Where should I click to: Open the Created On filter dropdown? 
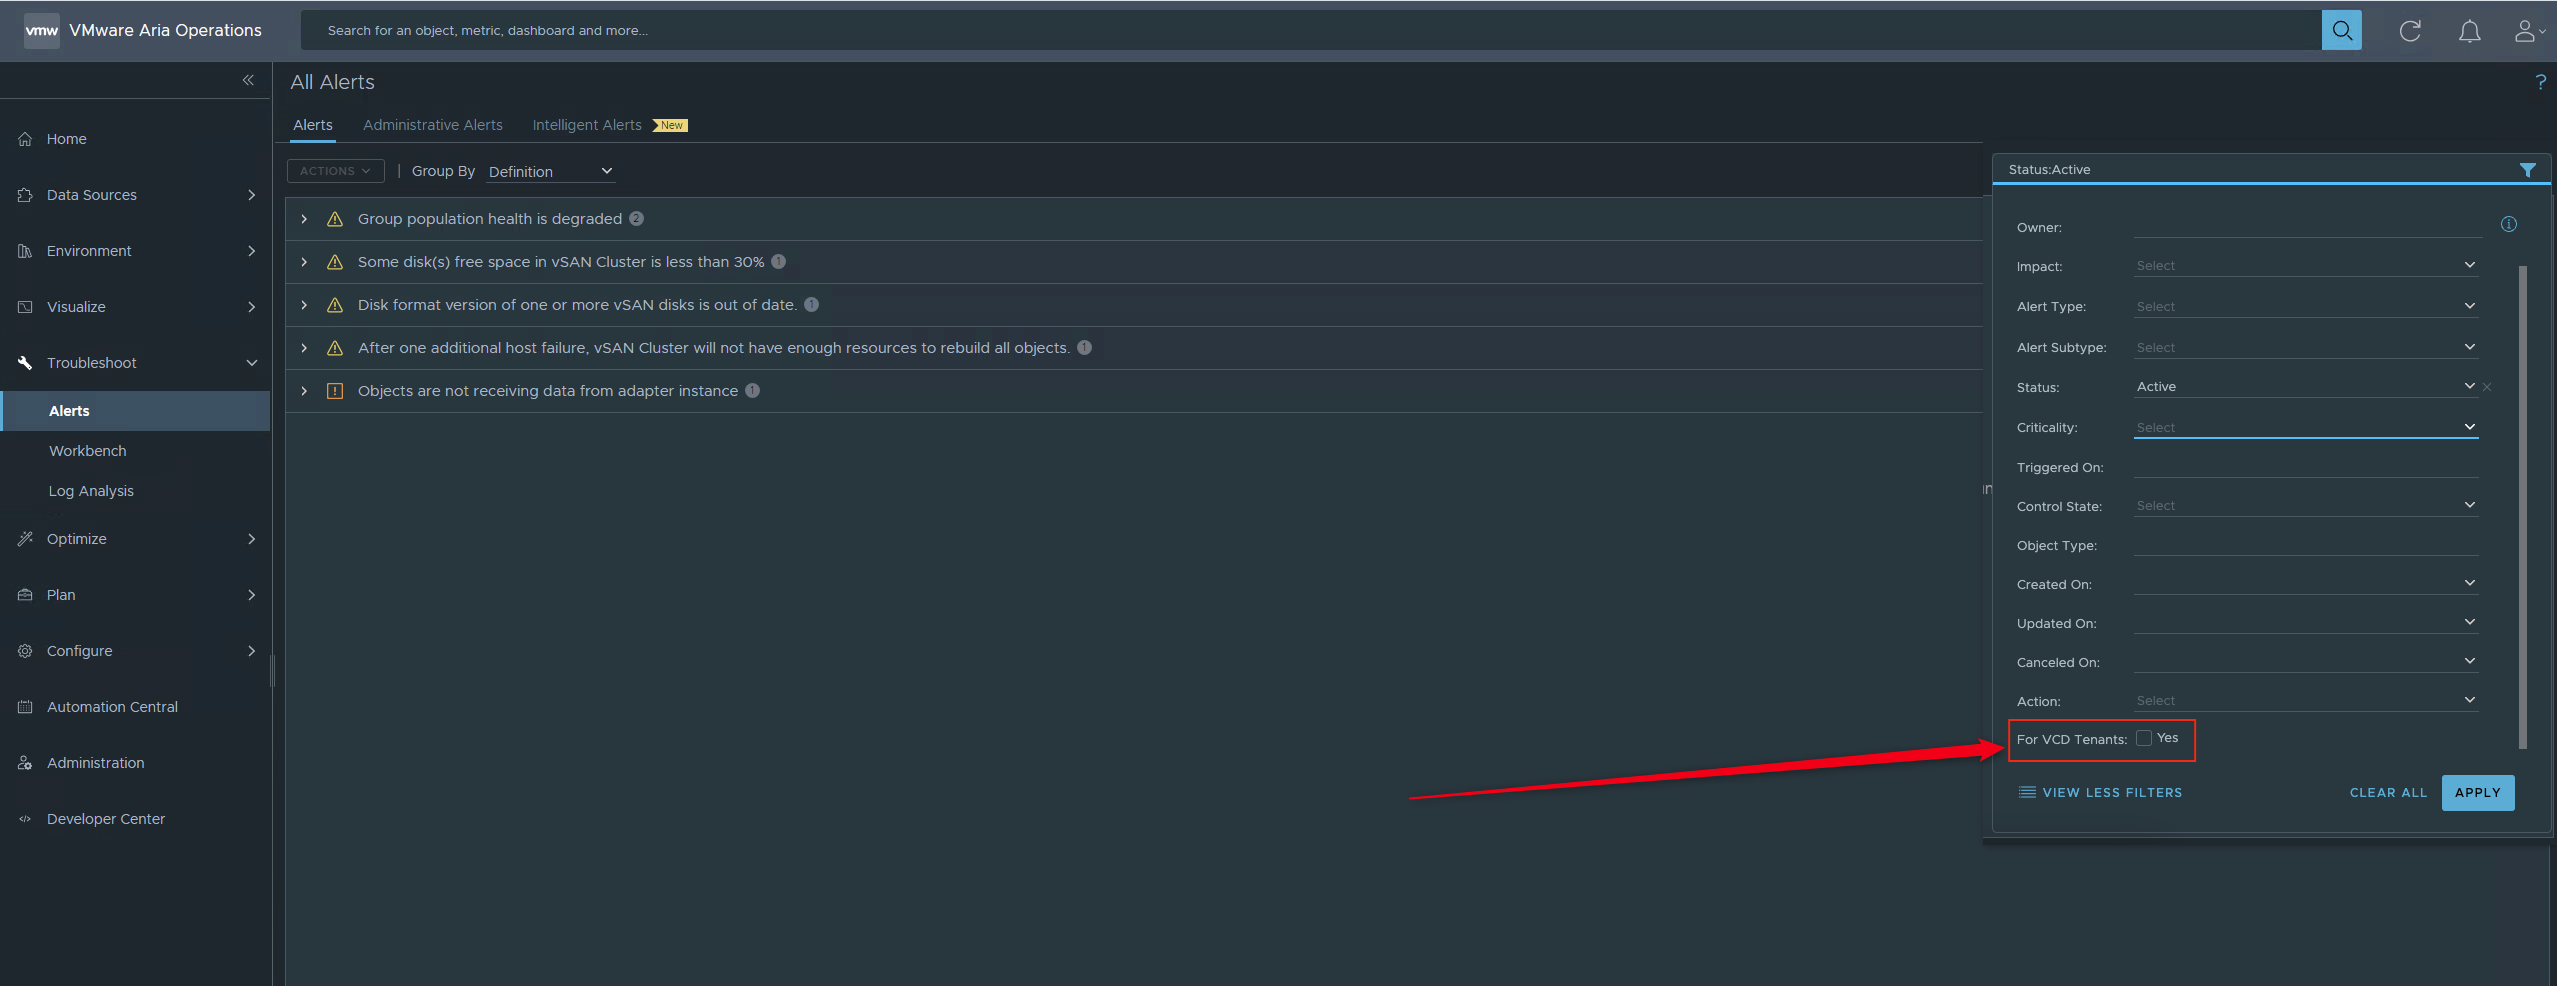2305,584
